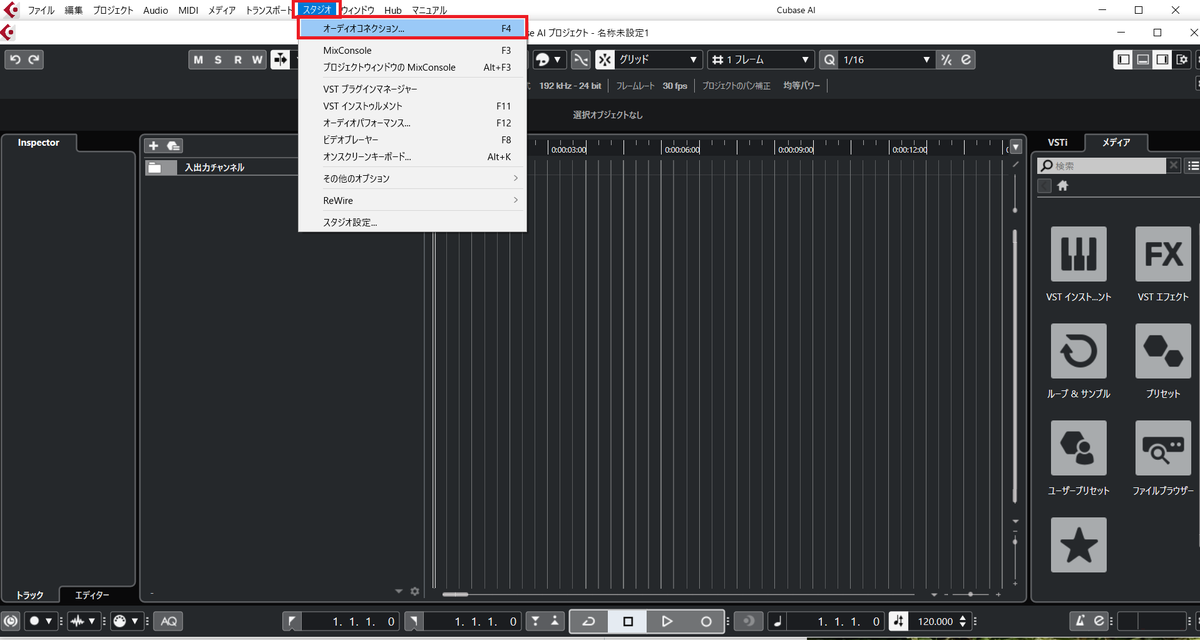Expand その他のオプション submenu

click(x=412, y=178)
